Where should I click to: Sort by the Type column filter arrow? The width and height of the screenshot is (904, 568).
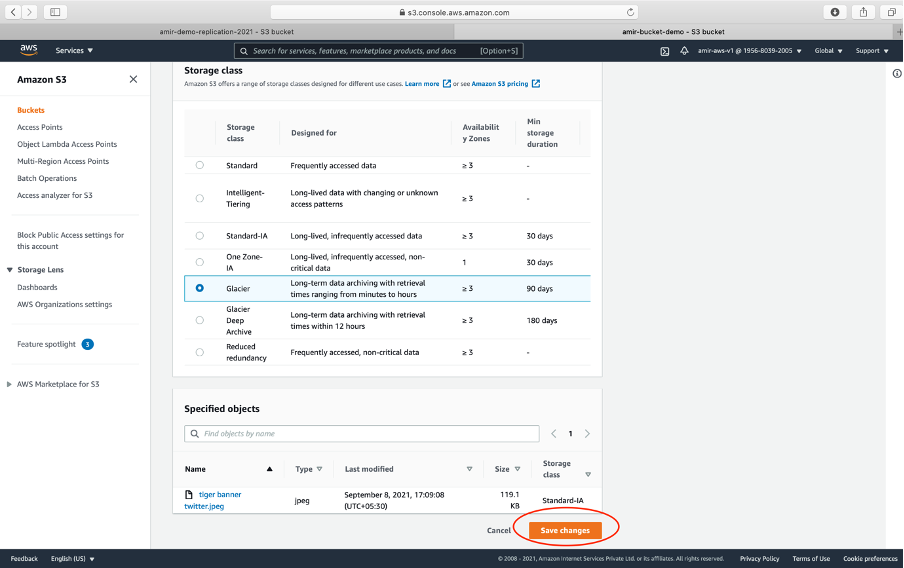tap(319, 469)
